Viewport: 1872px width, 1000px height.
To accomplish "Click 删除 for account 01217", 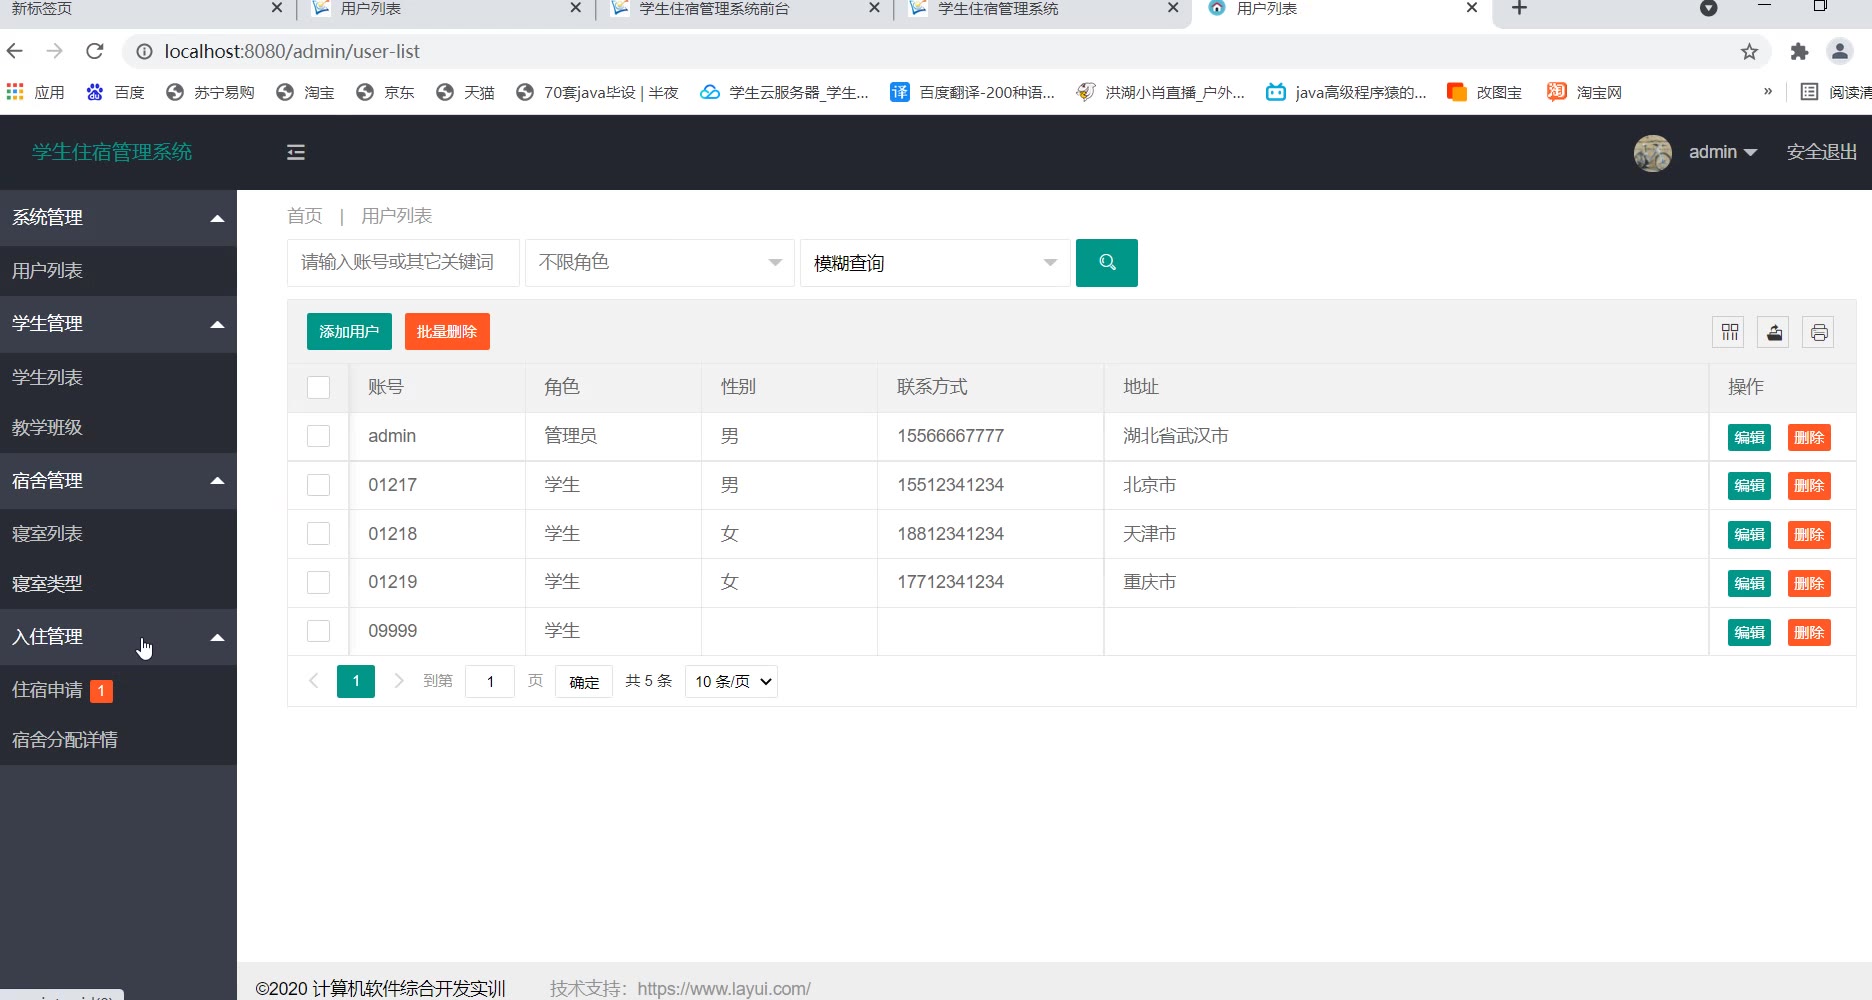I will 1809,486.
